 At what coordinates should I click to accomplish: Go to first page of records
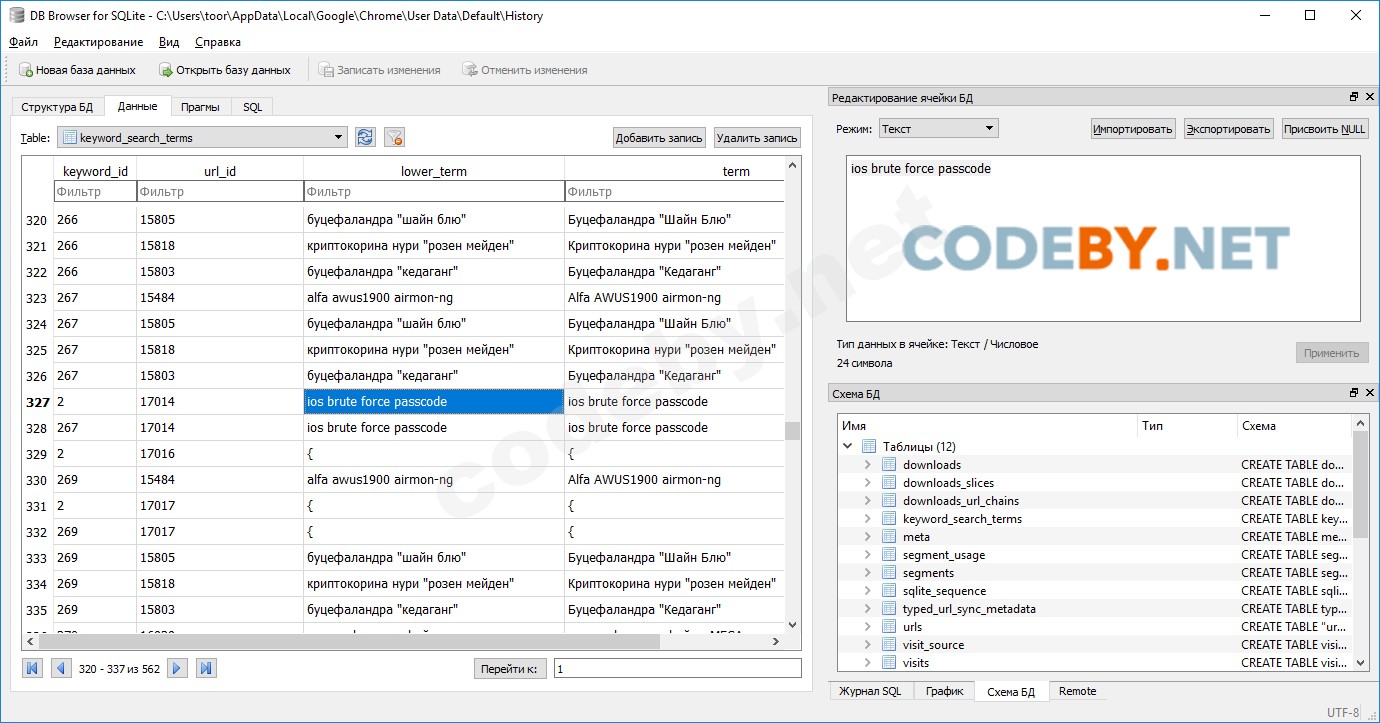tap(33, 668)
